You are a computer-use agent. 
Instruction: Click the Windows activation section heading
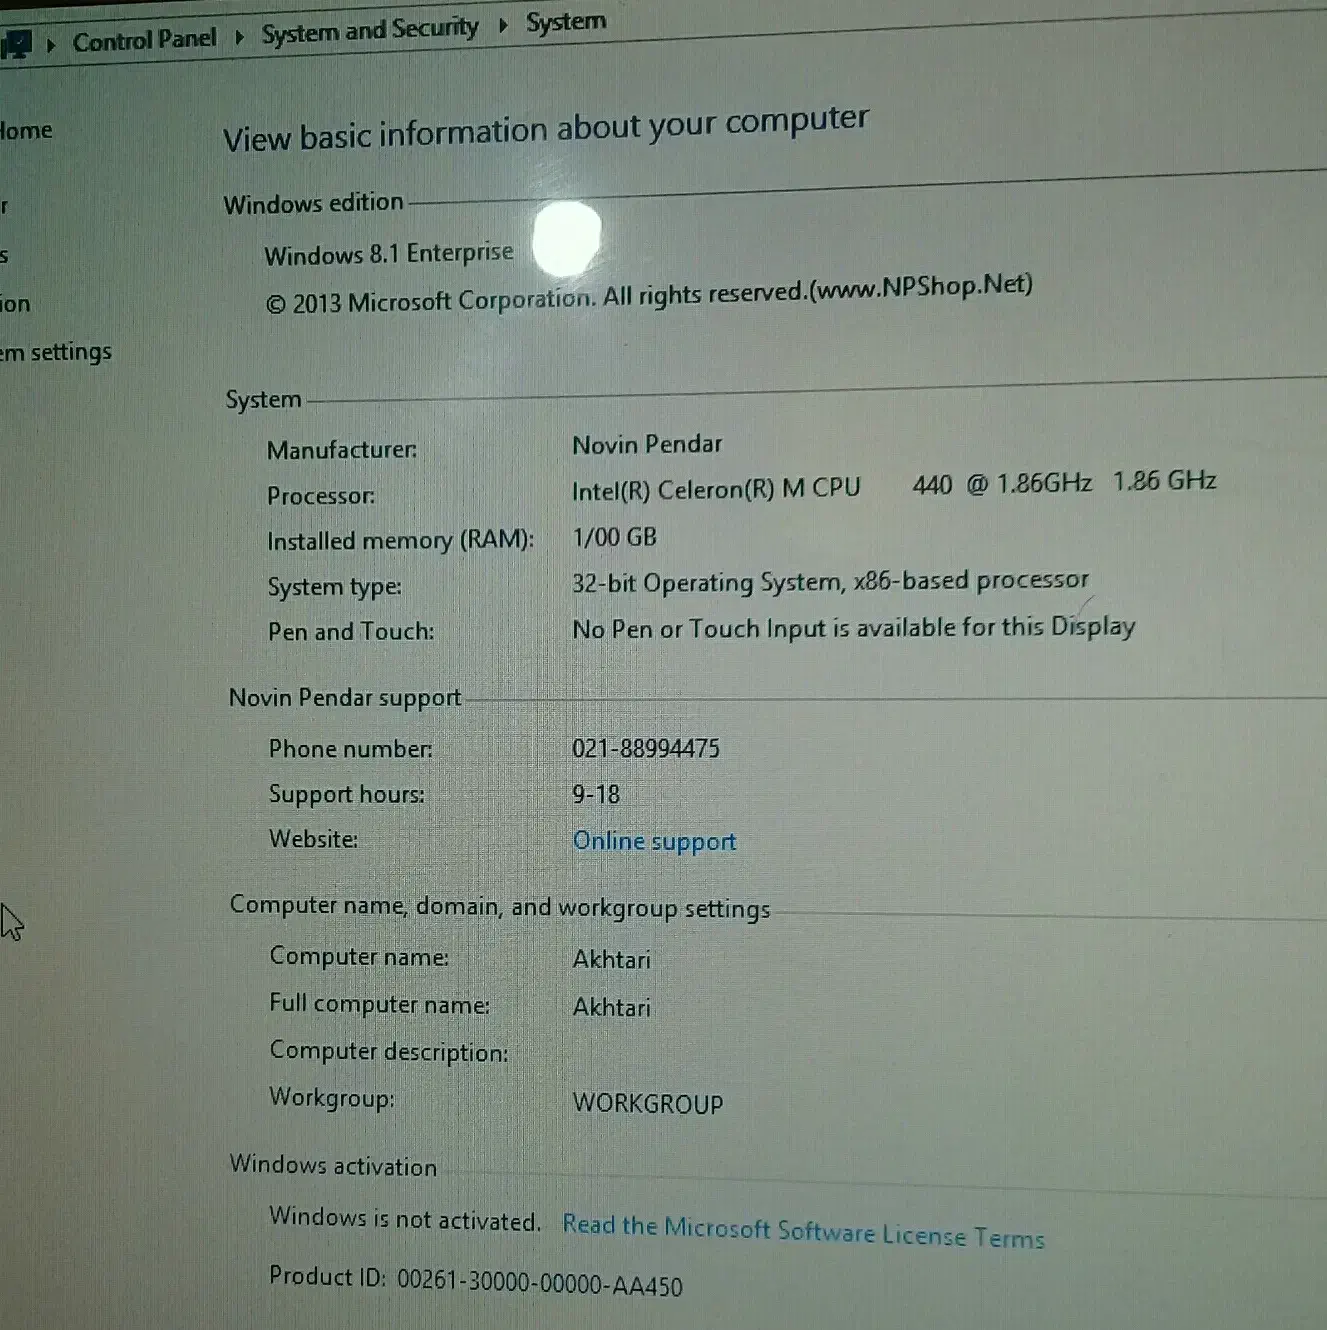pyautogui.click(x=333, y=1166)
